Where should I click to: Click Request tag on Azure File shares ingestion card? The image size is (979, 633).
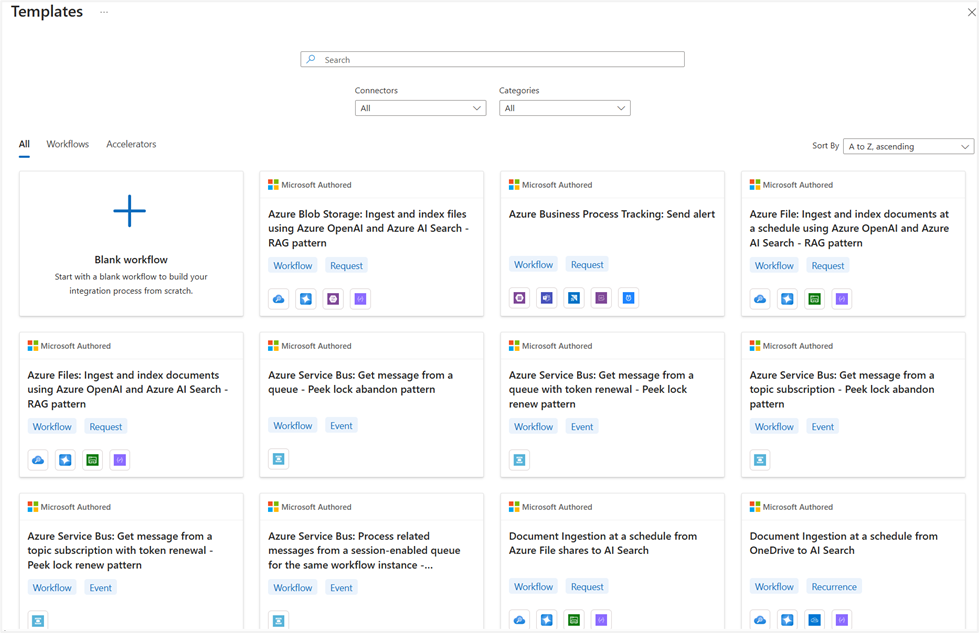588,587
